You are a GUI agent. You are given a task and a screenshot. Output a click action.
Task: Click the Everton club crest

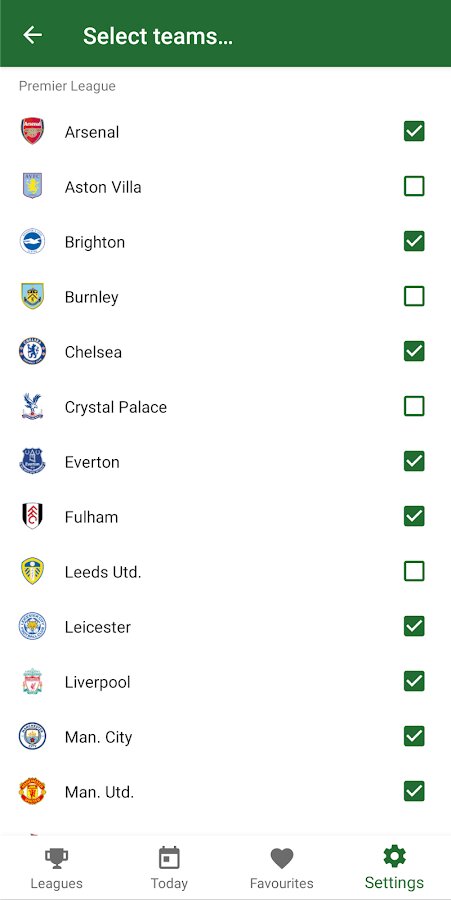[32, 461]
